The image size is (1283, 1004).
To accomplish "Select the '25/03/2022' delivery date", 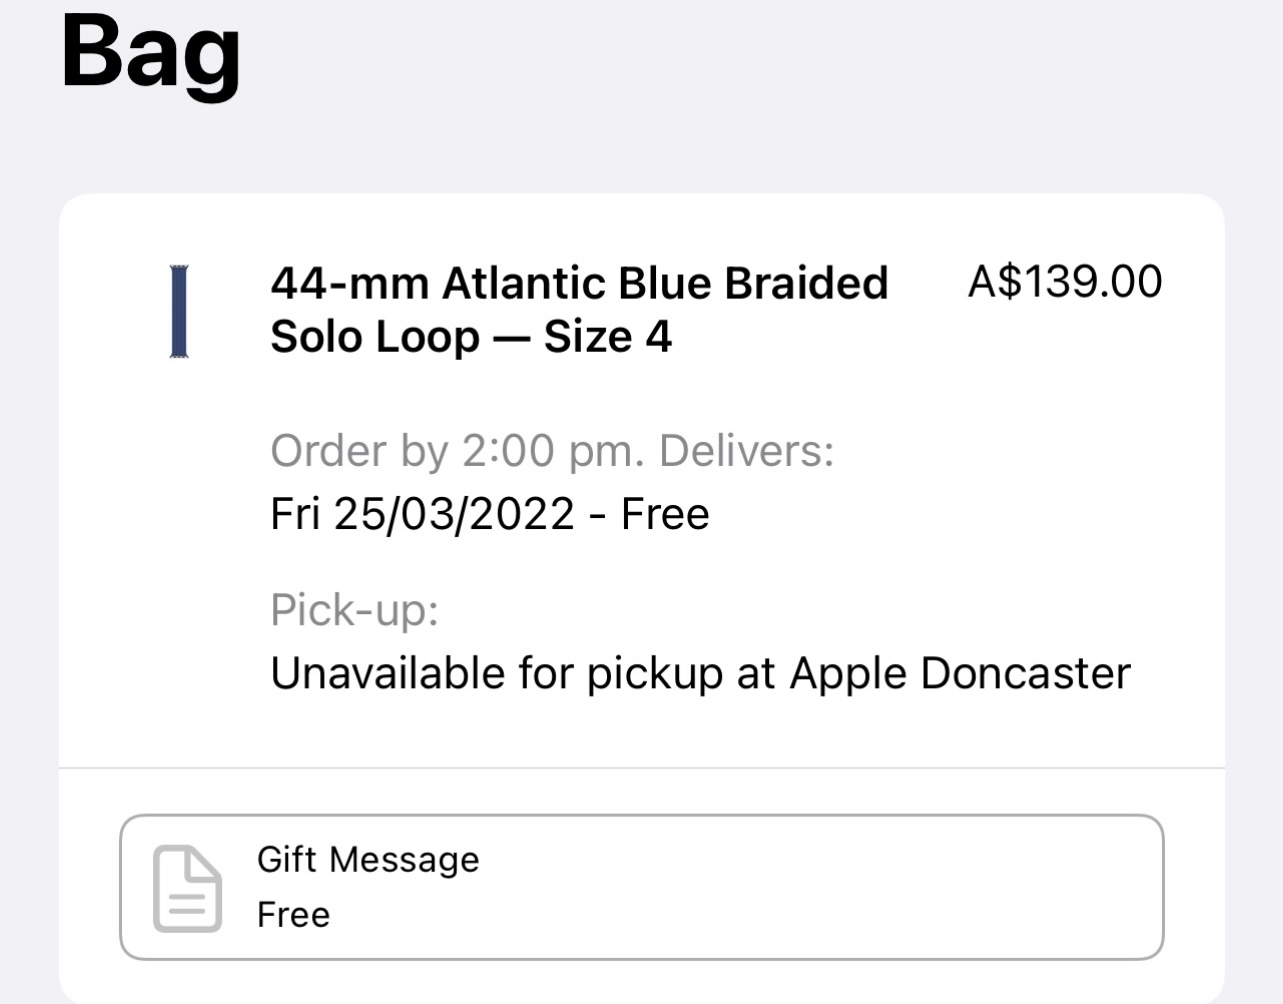I will [454, 514].
